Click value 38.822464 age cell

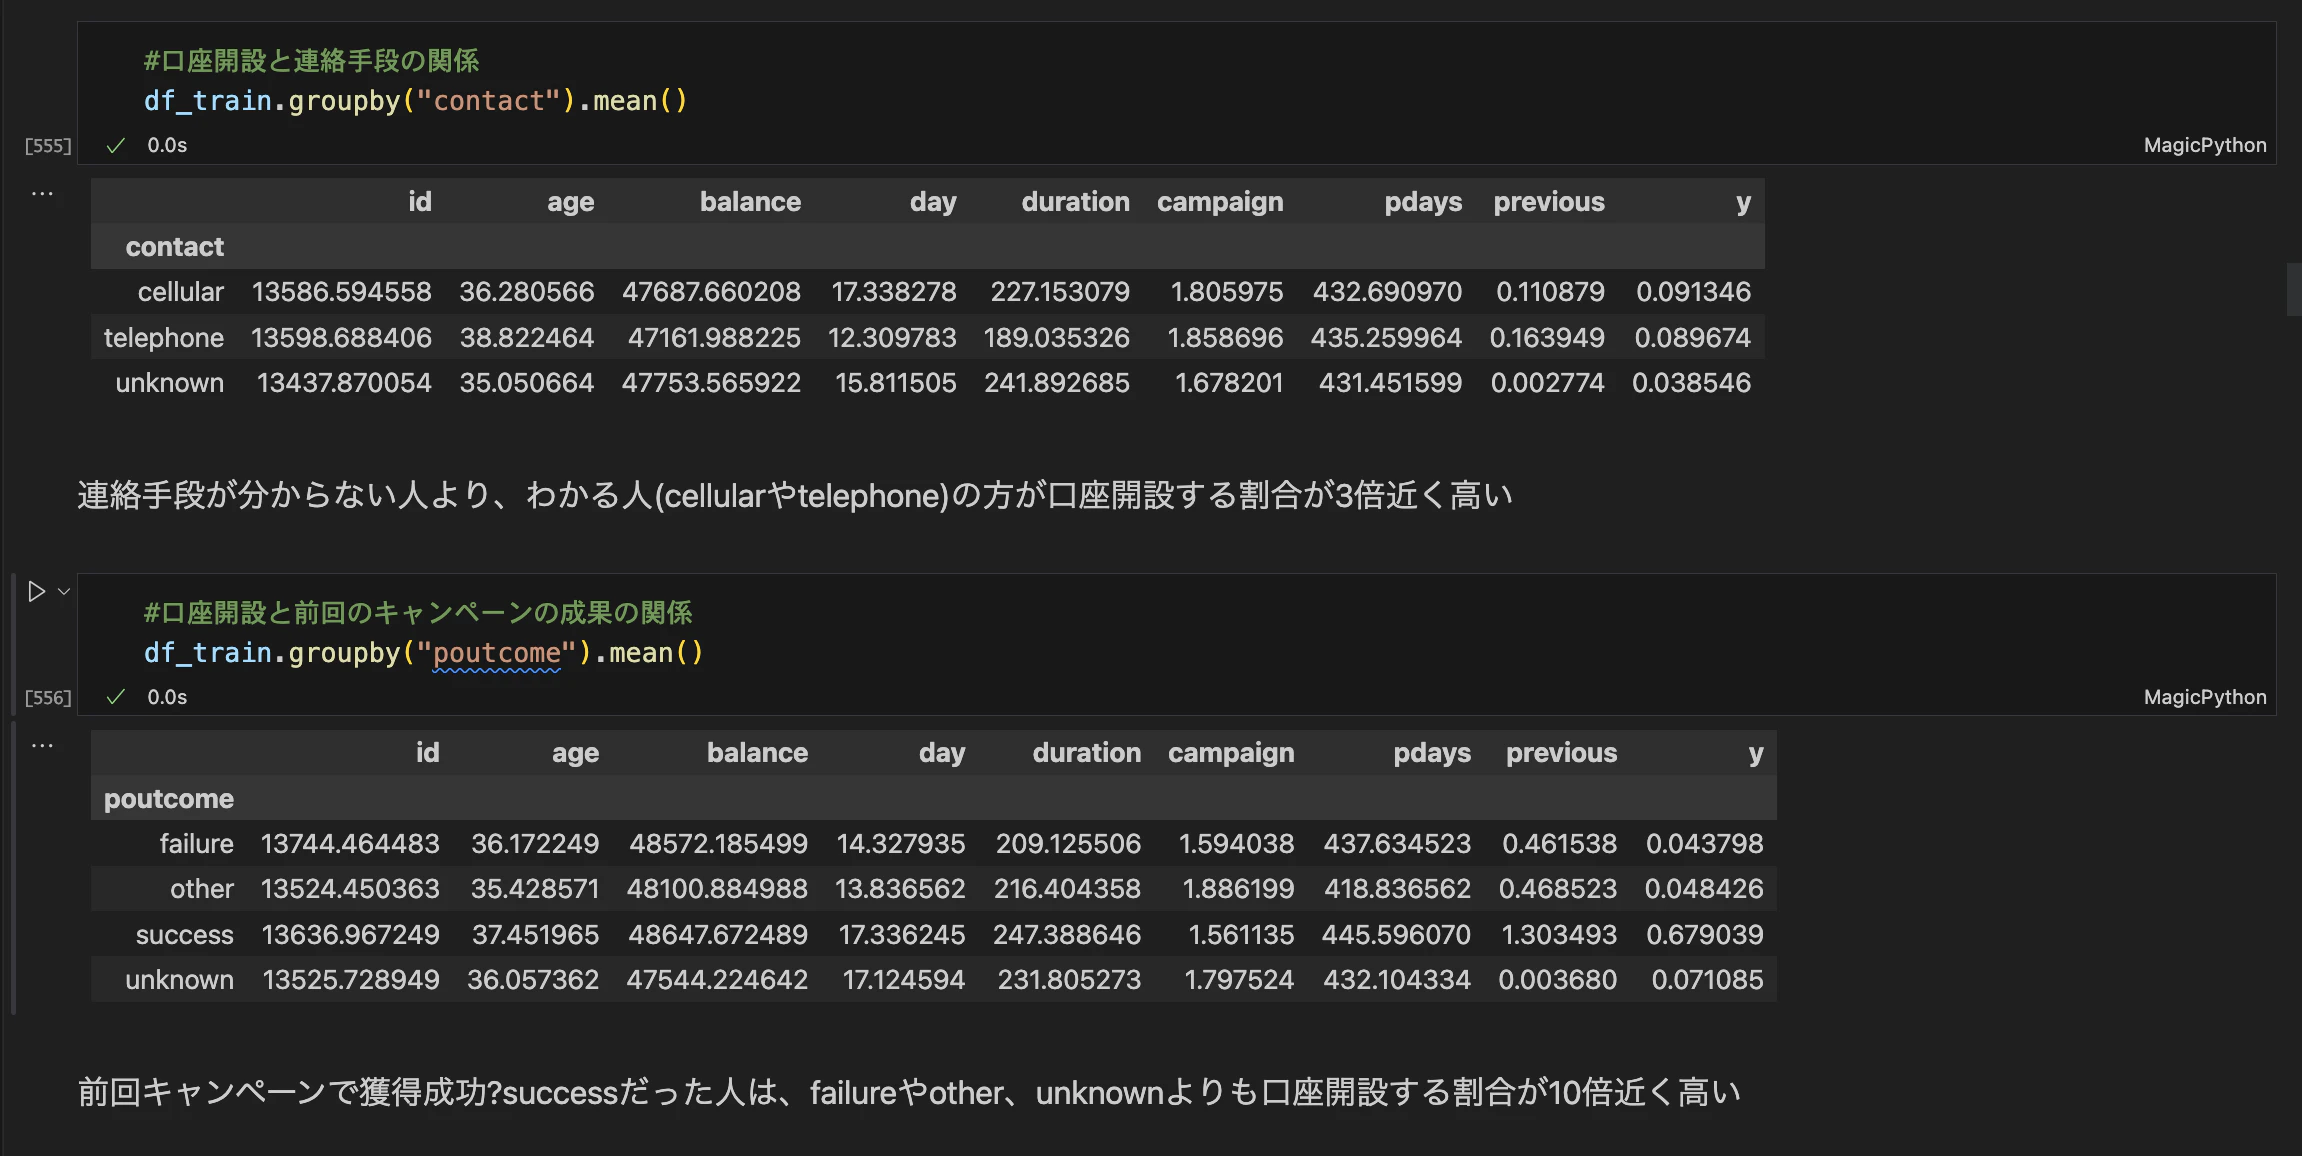[x=526, y=338]
